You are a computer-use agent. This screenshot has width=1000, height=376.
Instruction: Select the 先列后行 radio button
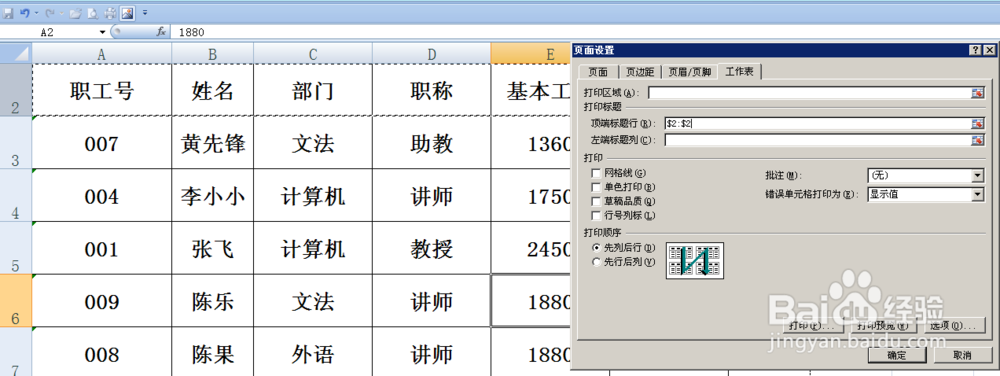pos(597,247)
